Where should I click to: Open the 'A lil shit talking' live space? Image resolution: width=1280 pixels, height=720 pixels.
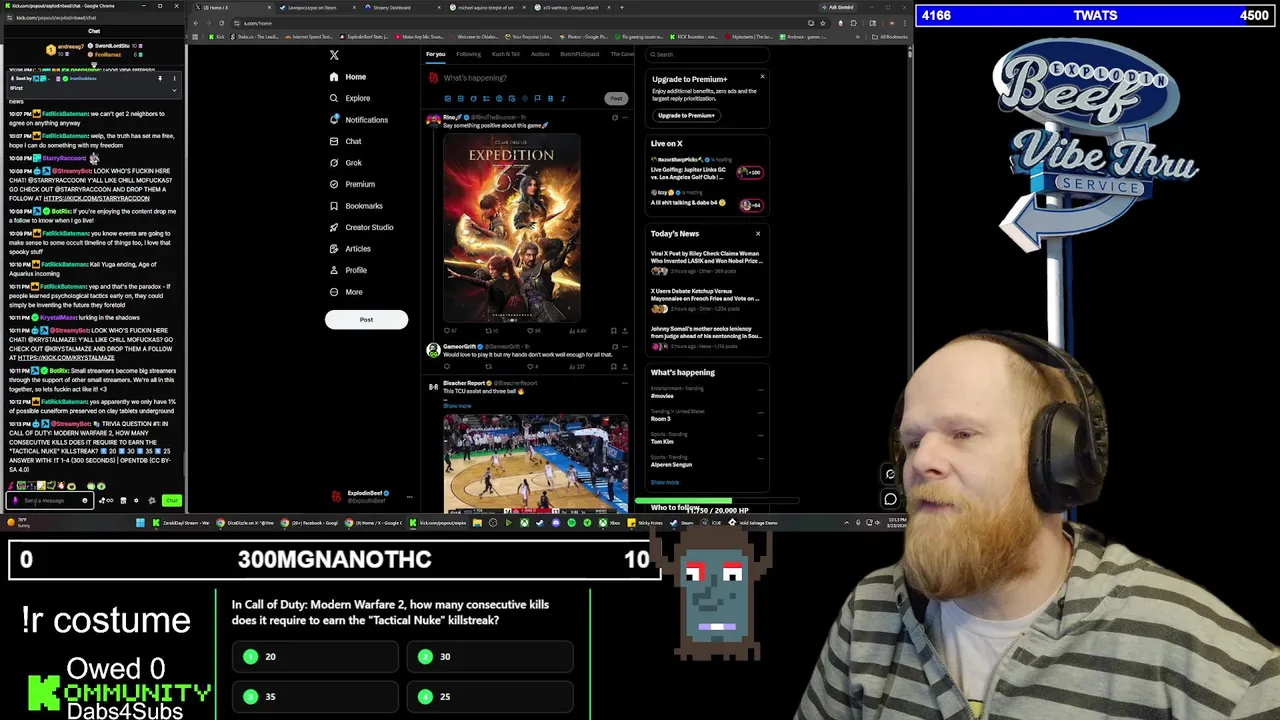click(x=706, y=198)
